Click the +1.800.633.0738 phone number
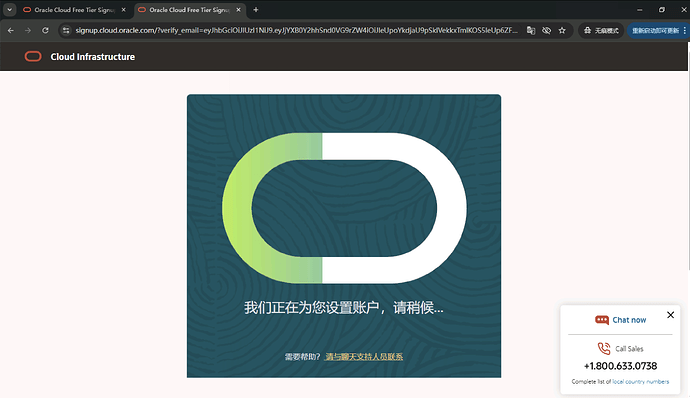 click(x=620, y=366)
